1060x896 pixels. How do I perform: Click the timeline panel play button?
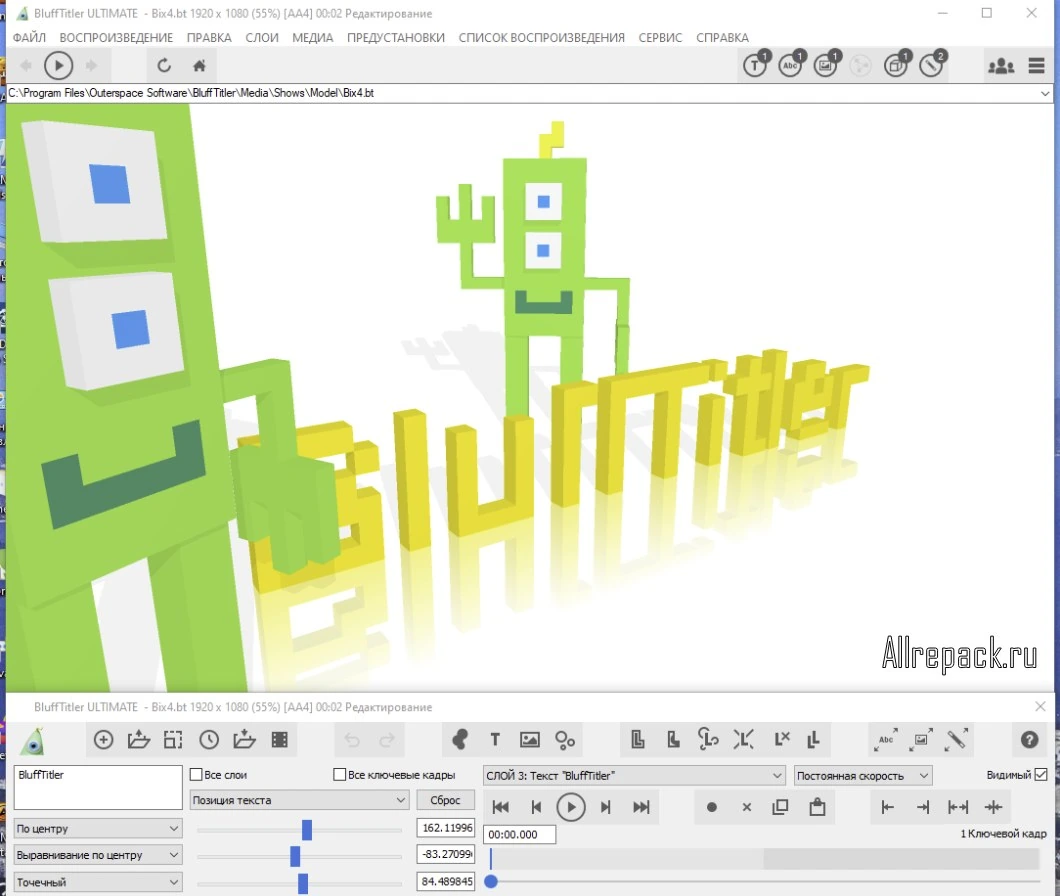click(x=571, y=807)
